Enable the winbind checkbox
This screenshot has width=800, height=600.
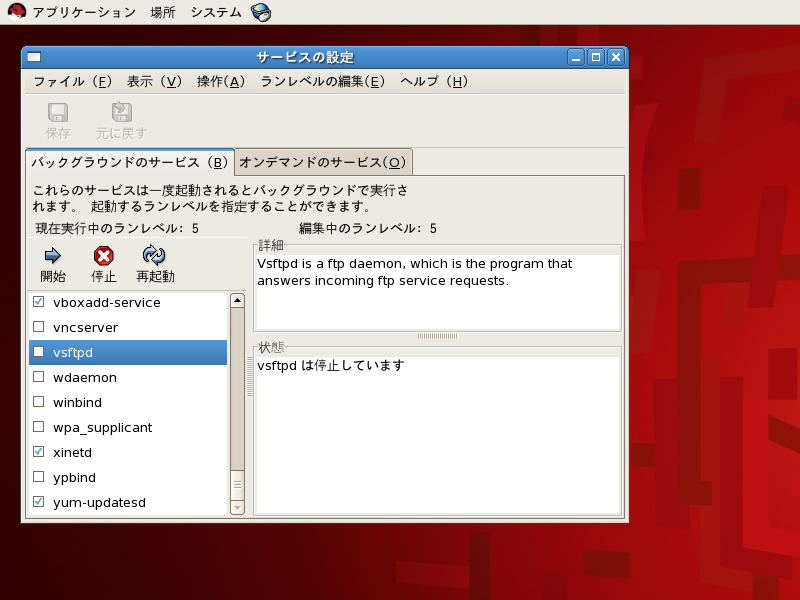(x=38, y=402)
